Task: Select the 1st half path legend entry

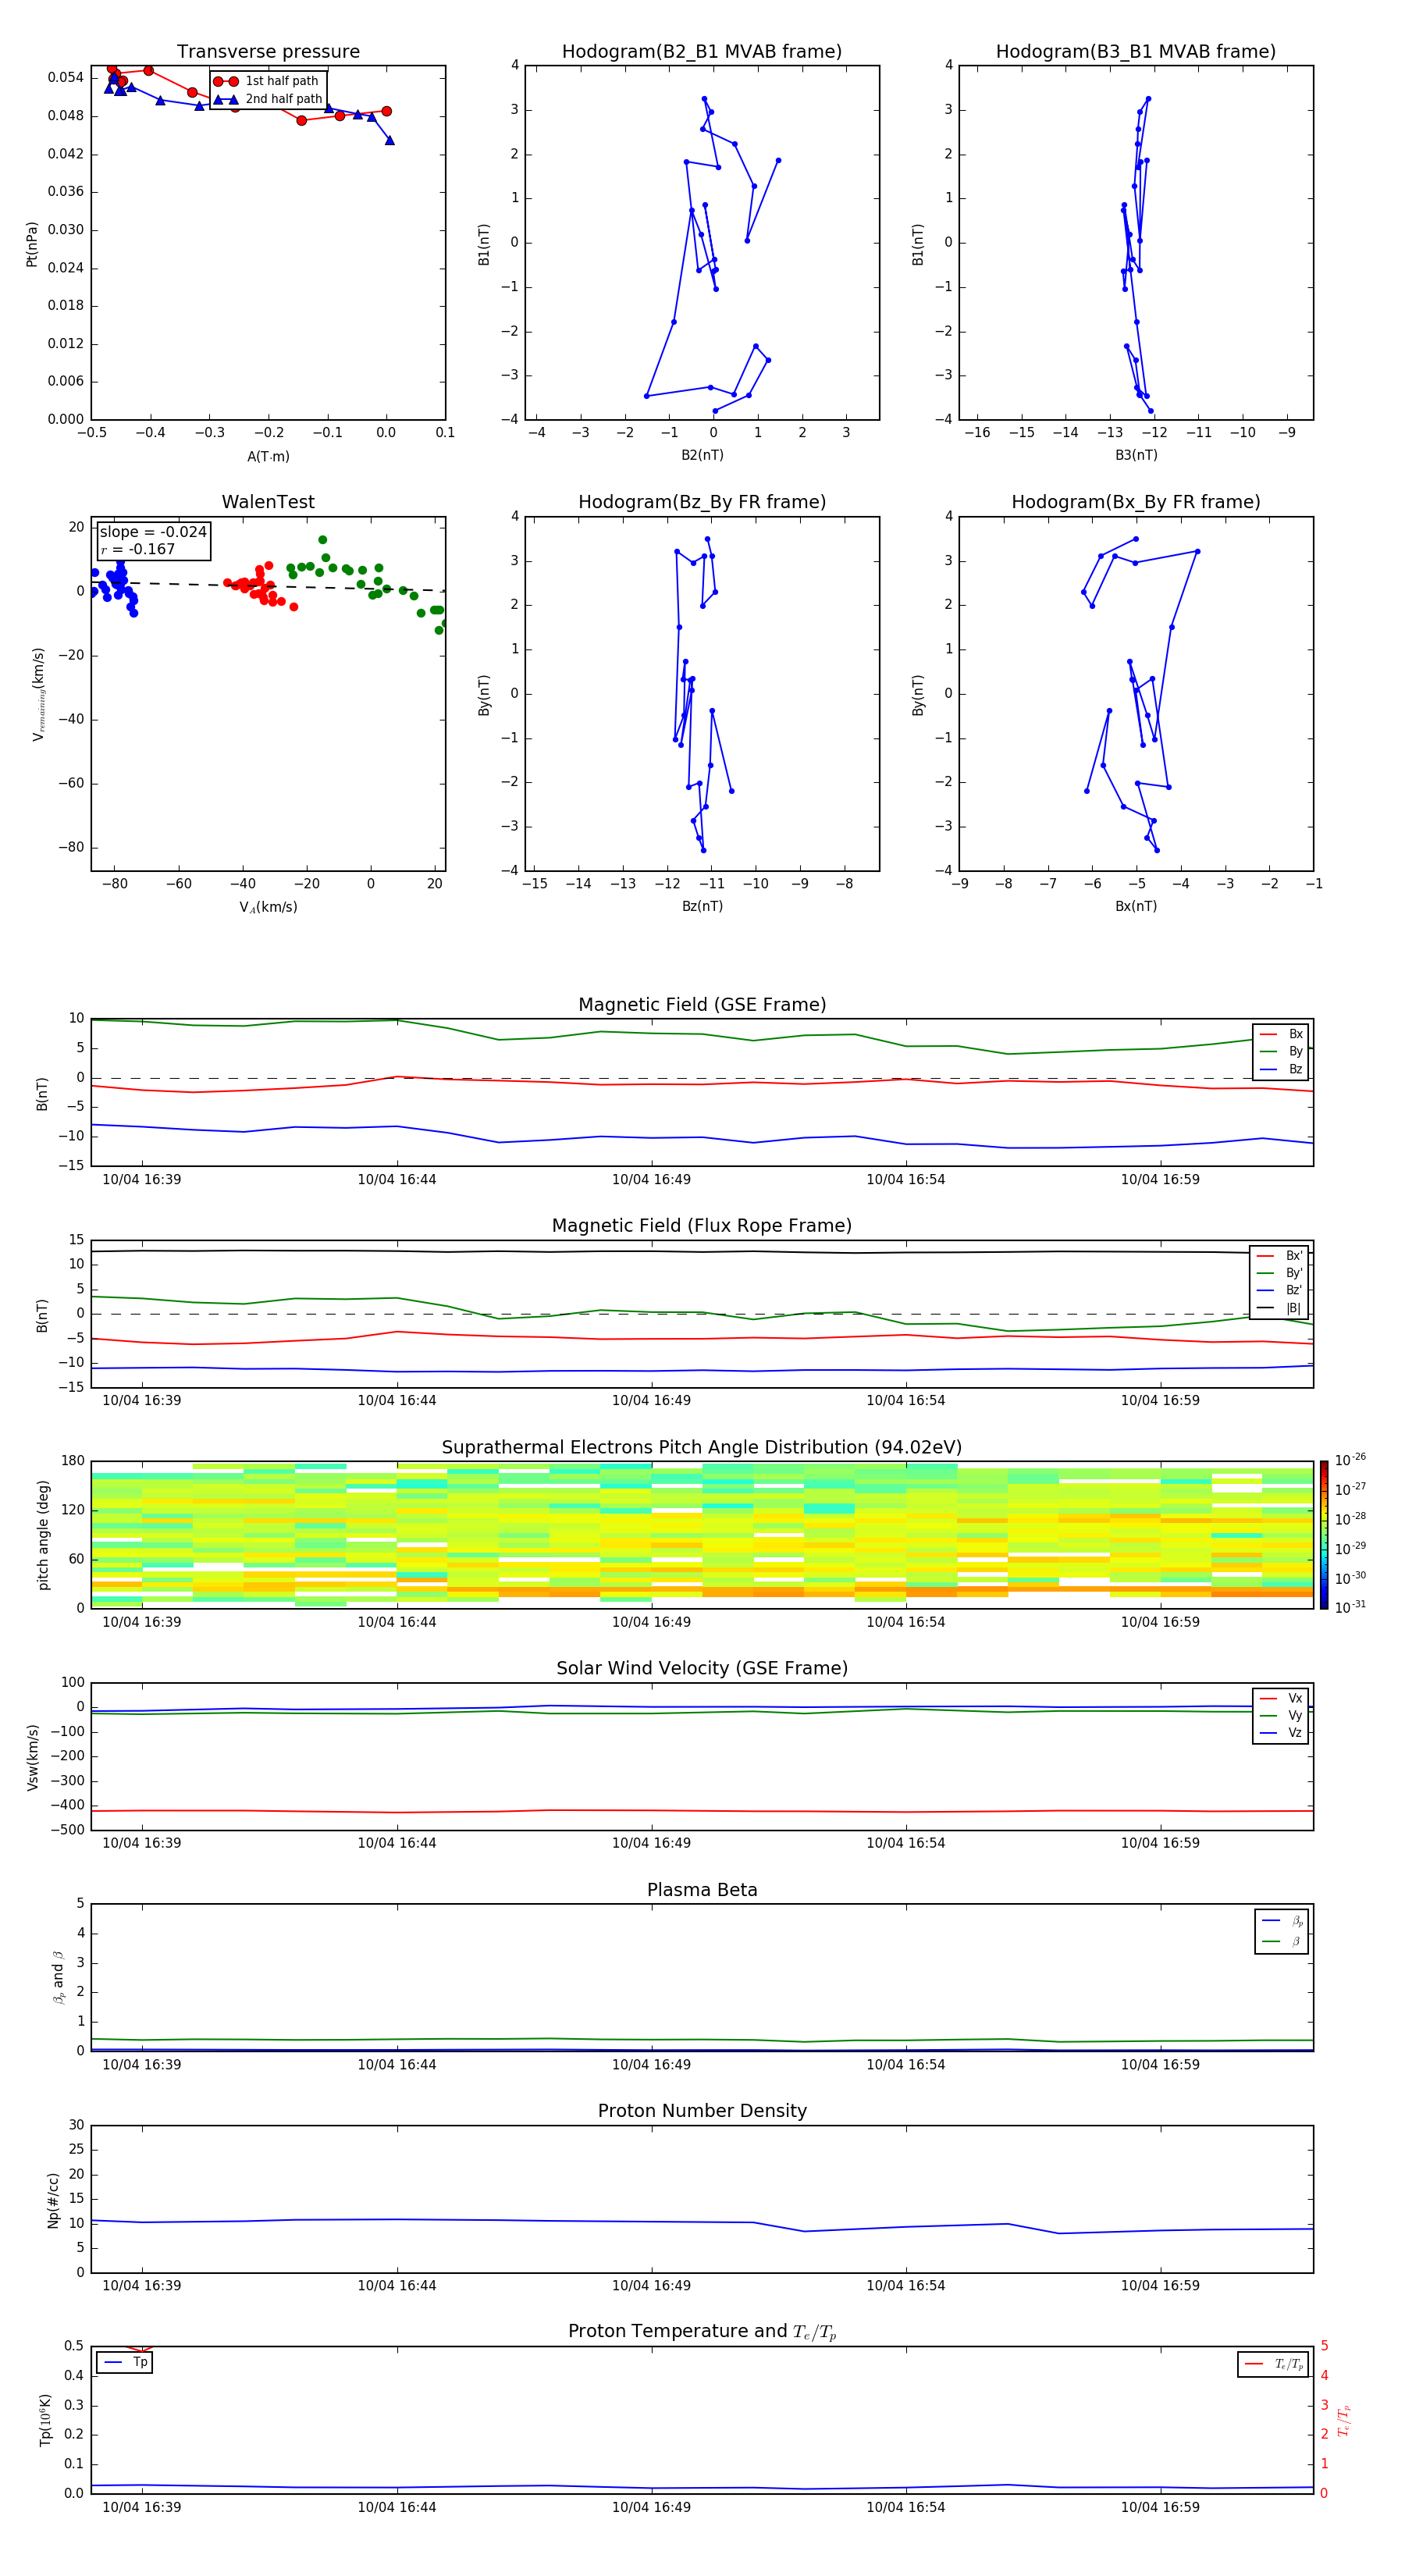Action: click(x=267, y=81)
